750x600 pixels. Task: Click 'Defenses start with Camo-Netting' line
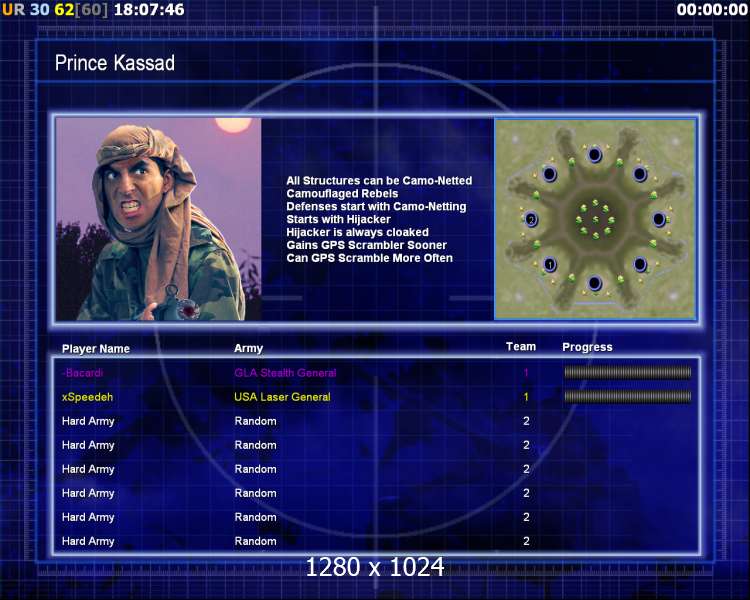[376, 207]
